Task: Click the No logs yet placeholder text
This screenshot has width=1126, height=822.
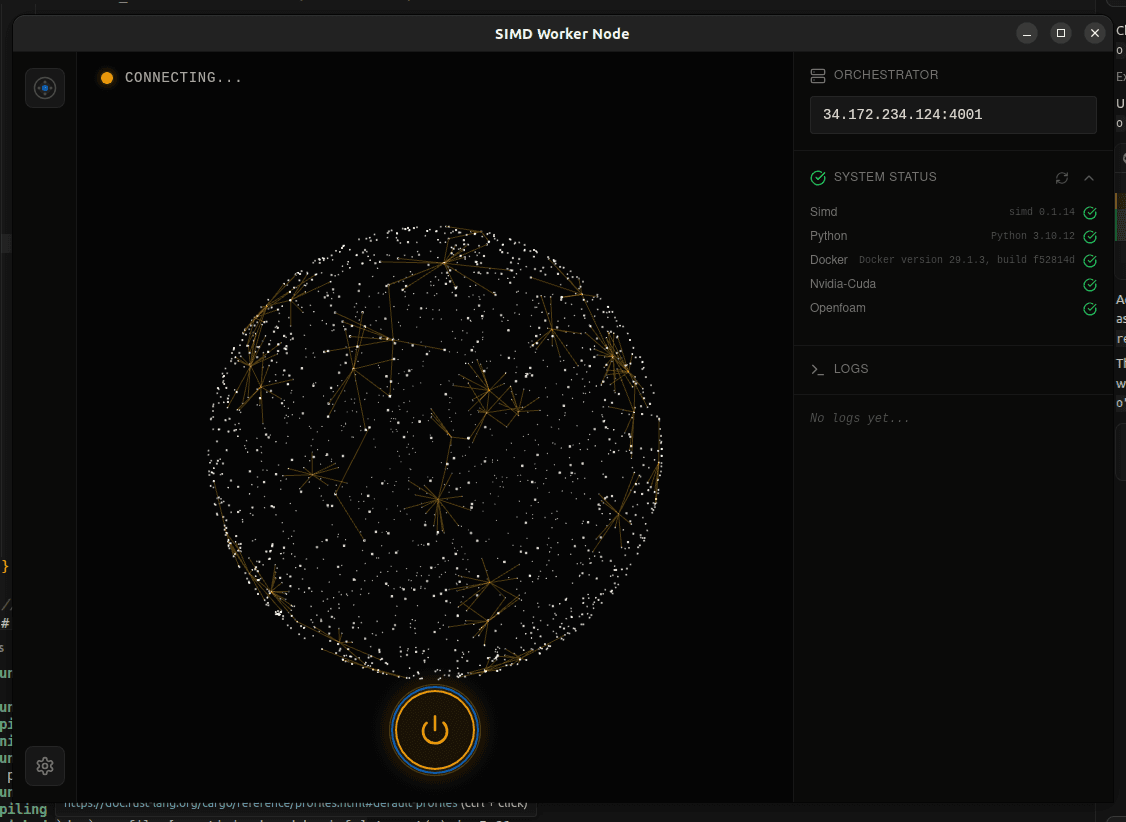Action: coord(860,417)
